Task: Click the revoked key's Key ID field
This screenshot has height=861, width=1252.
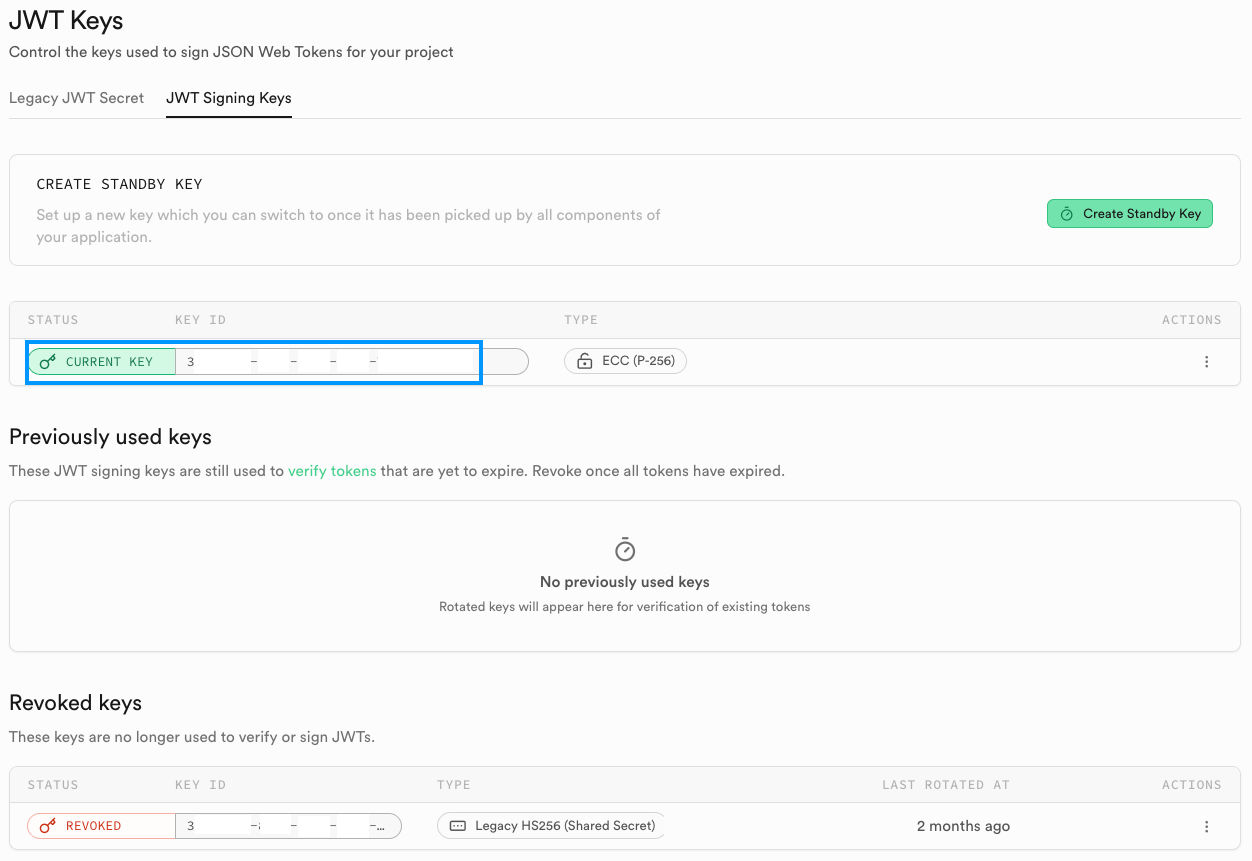Action: point(288,826)
